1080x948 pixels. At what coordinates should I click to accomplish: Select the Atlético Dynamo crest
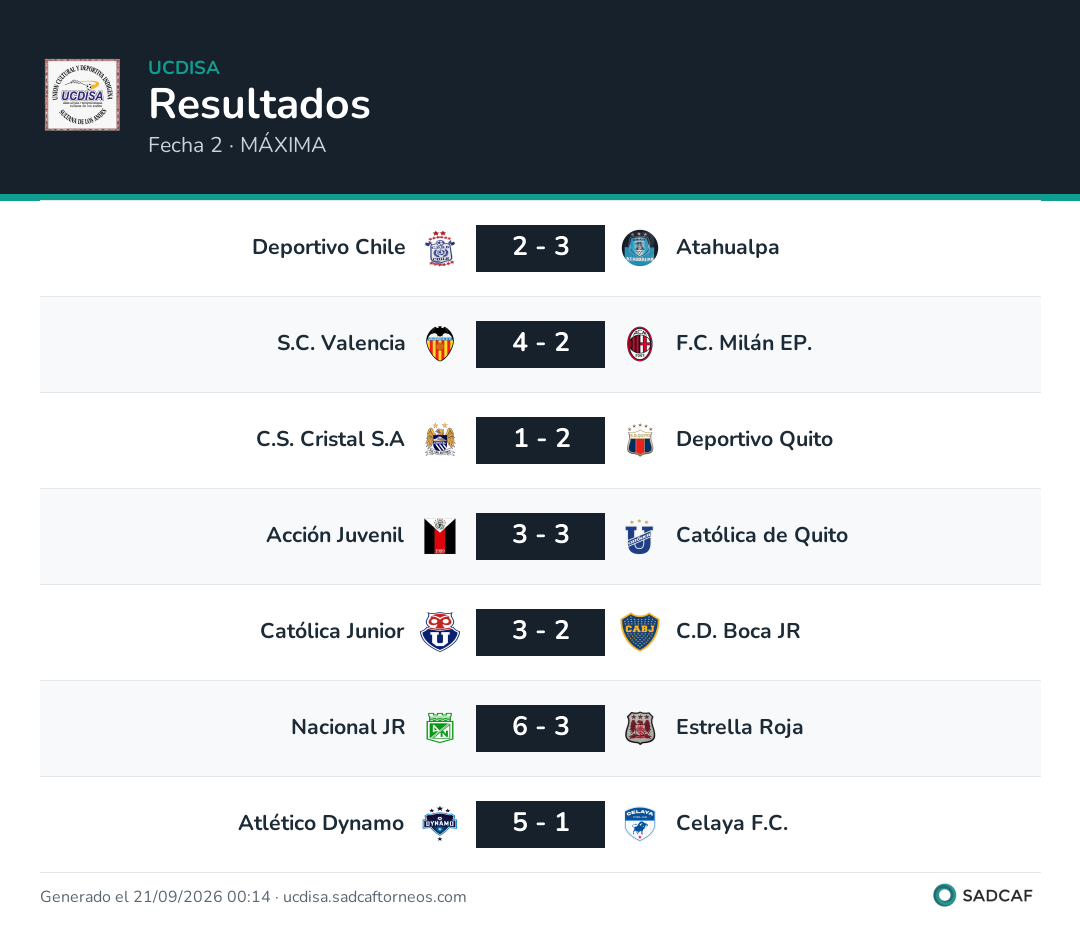[x=439, y=823]
